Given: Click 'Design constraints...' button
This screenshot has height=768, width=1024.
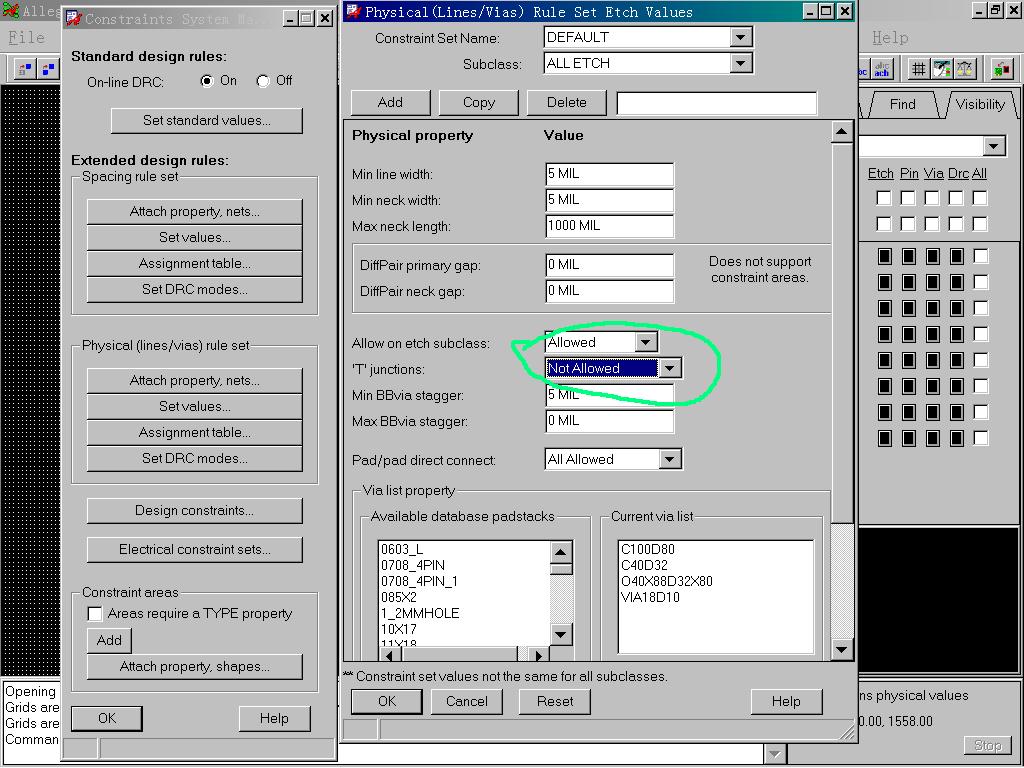Looking at the screenshot, I should point(195,511).
